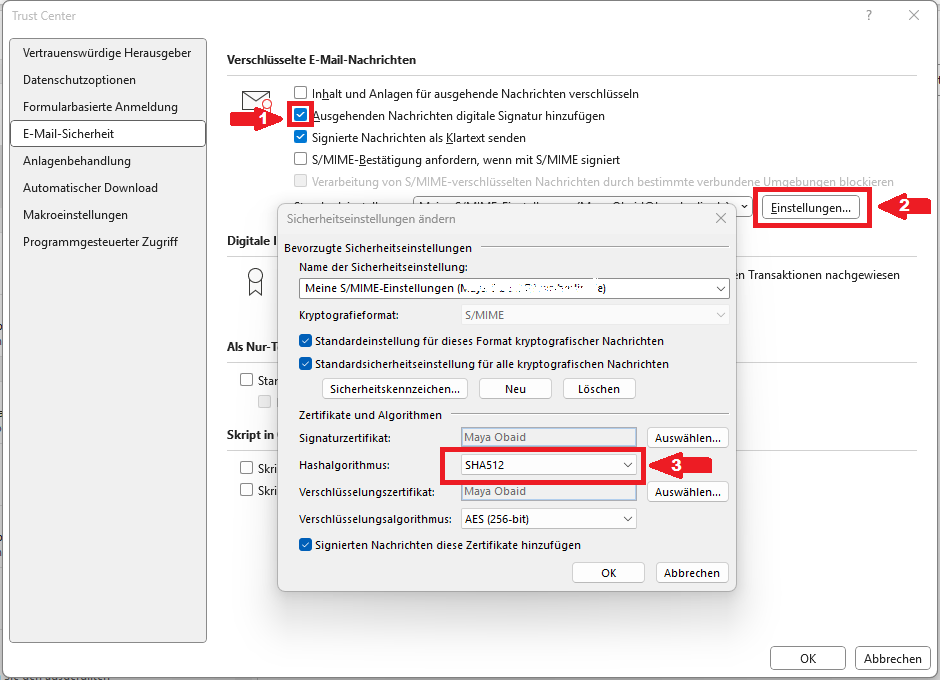940x680 pixels.
Task: Open the Hashalgorithmus SHA512 dropdown
Action: [549, 465]
